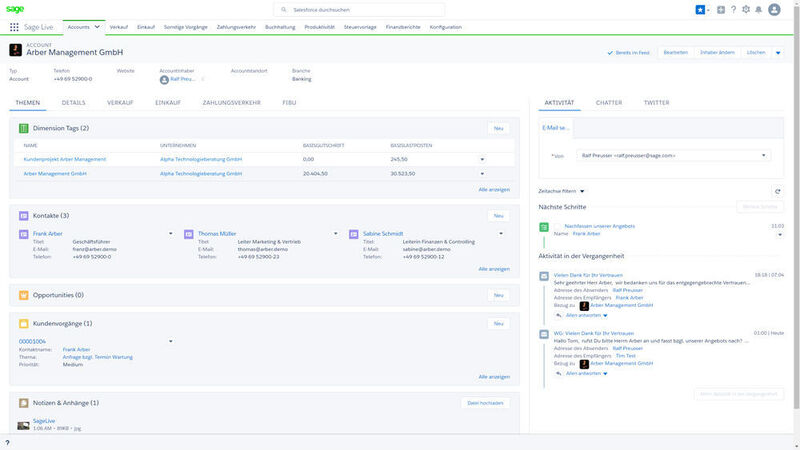Click the Löschen button

756,53
